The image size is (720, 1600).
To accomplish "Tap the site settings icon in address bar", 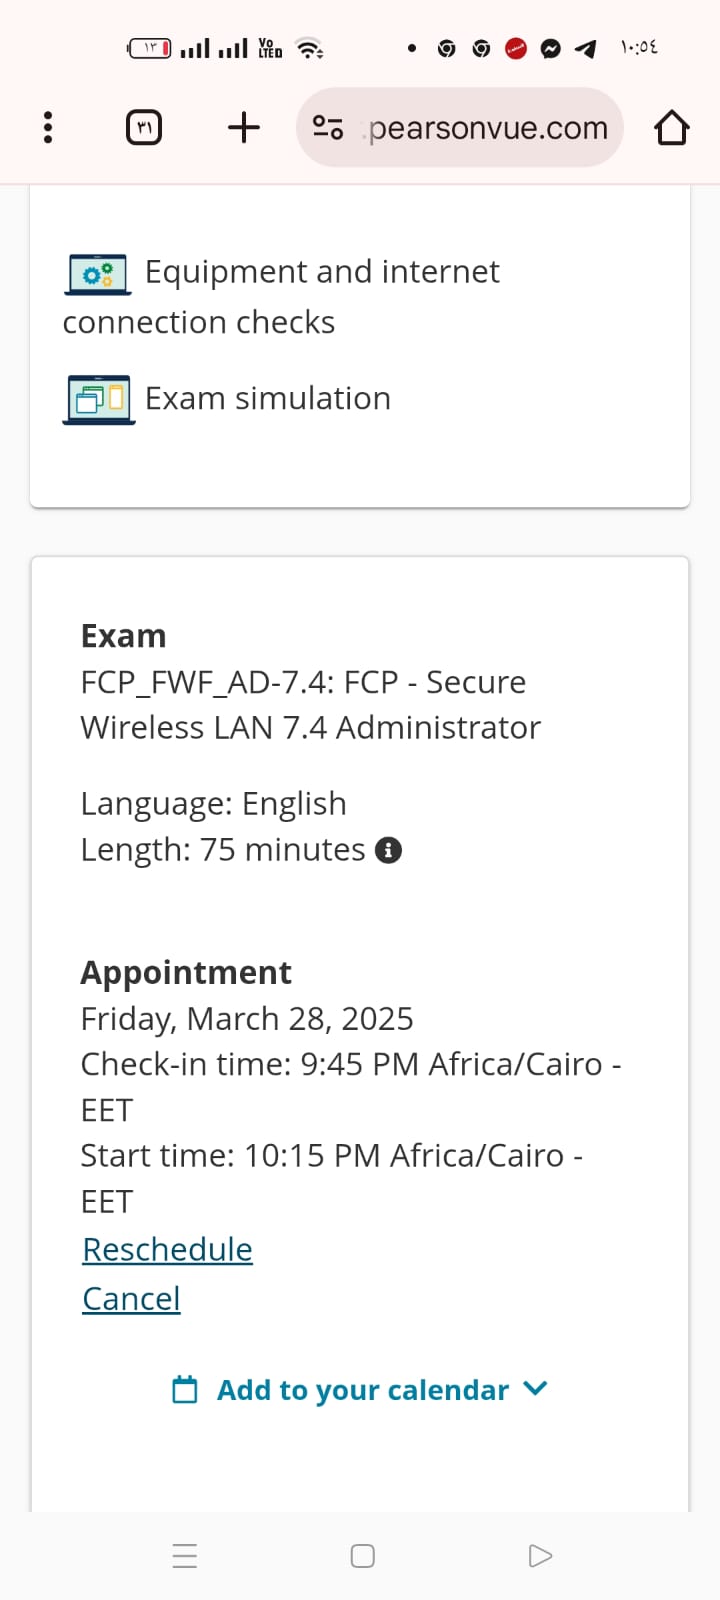I will (328, 127).
